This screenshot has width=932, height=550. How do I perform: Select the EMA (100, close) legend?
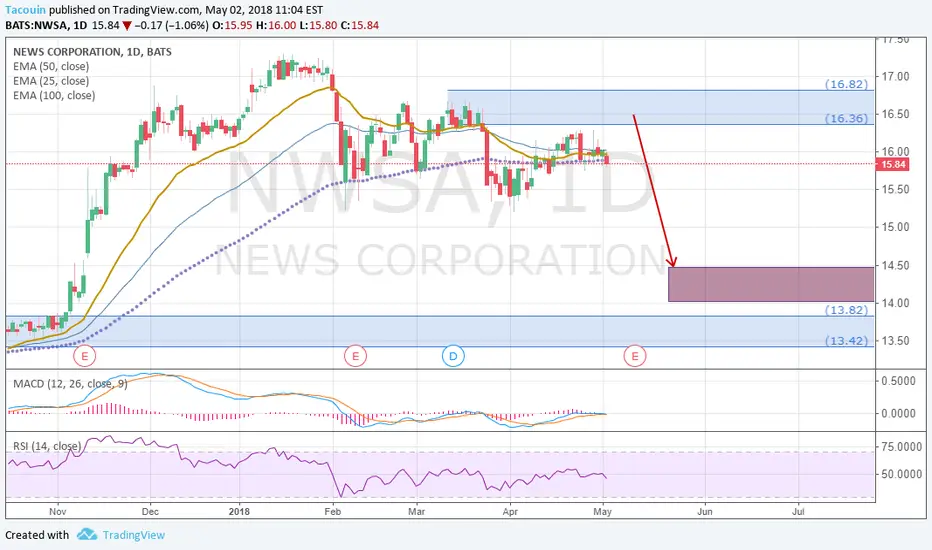coord(54,95)
